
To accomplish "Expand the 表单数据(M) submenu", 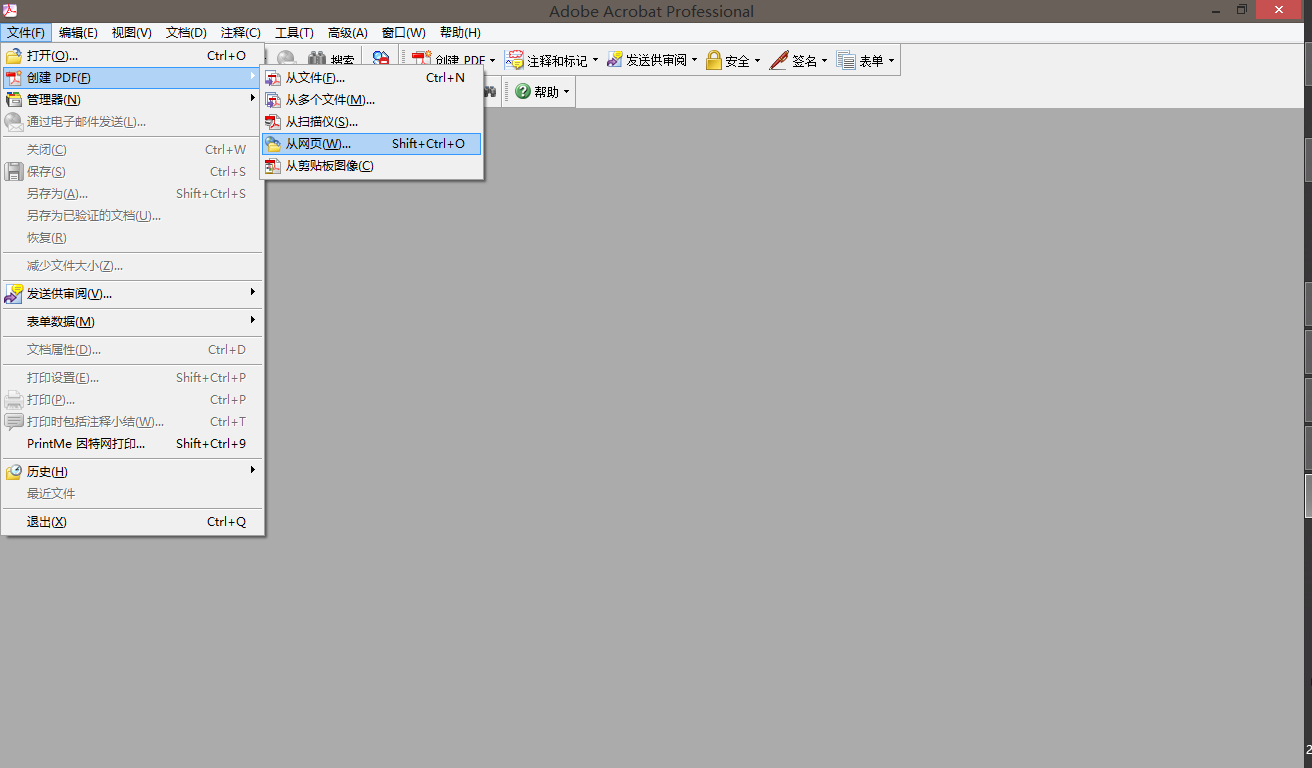I will [x=132, y=322].
